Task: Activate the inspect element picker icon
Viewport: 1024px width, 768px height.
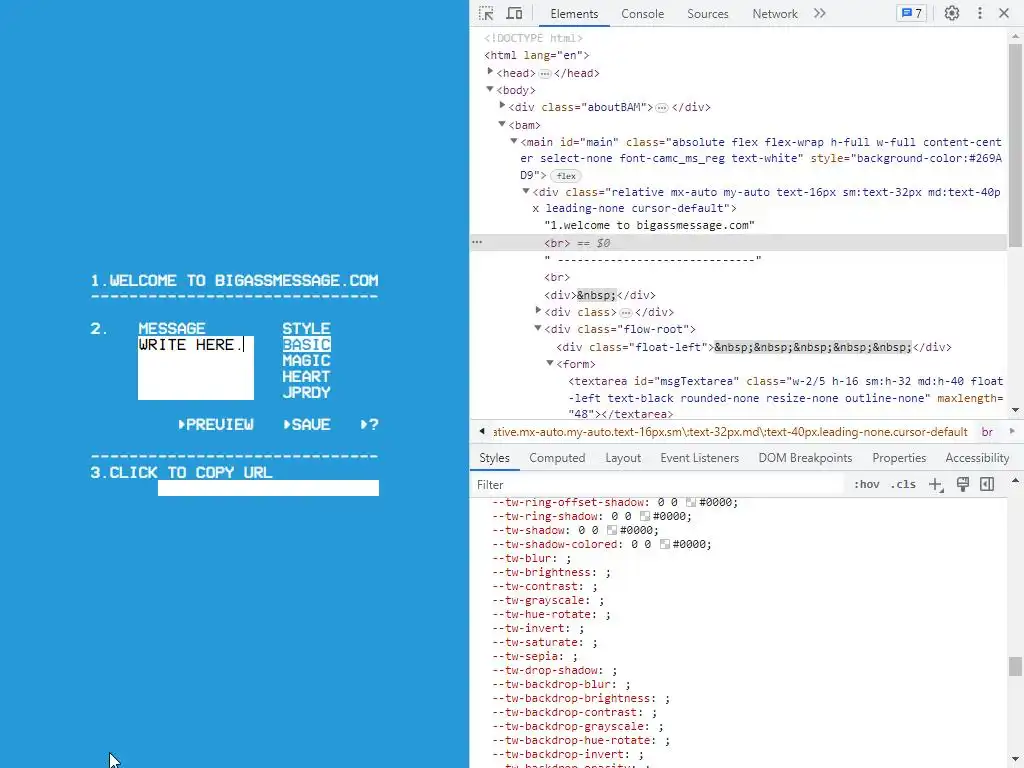Action: click(486, 13)
